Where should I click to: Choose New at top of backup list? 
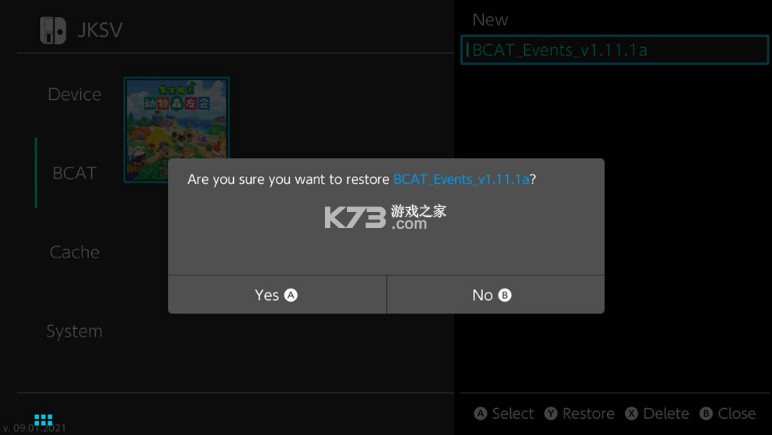click(490, 20)
